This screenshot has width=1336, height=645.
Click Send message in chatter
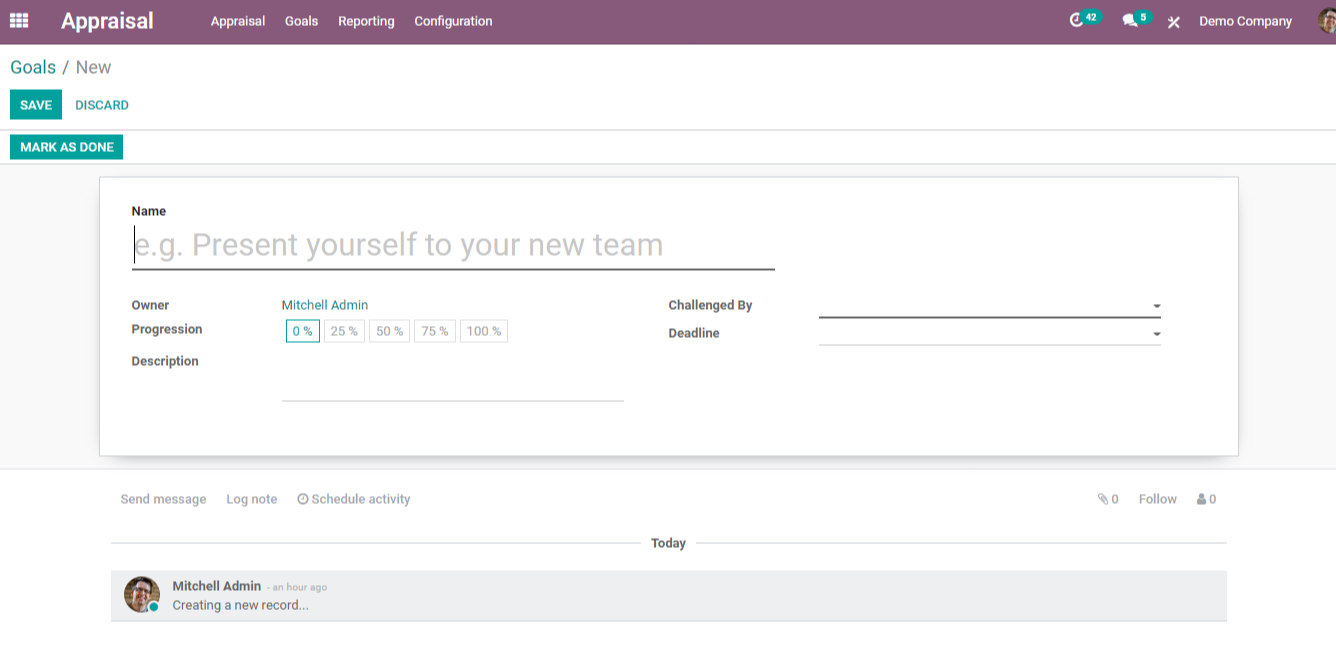tap(163, 499)
